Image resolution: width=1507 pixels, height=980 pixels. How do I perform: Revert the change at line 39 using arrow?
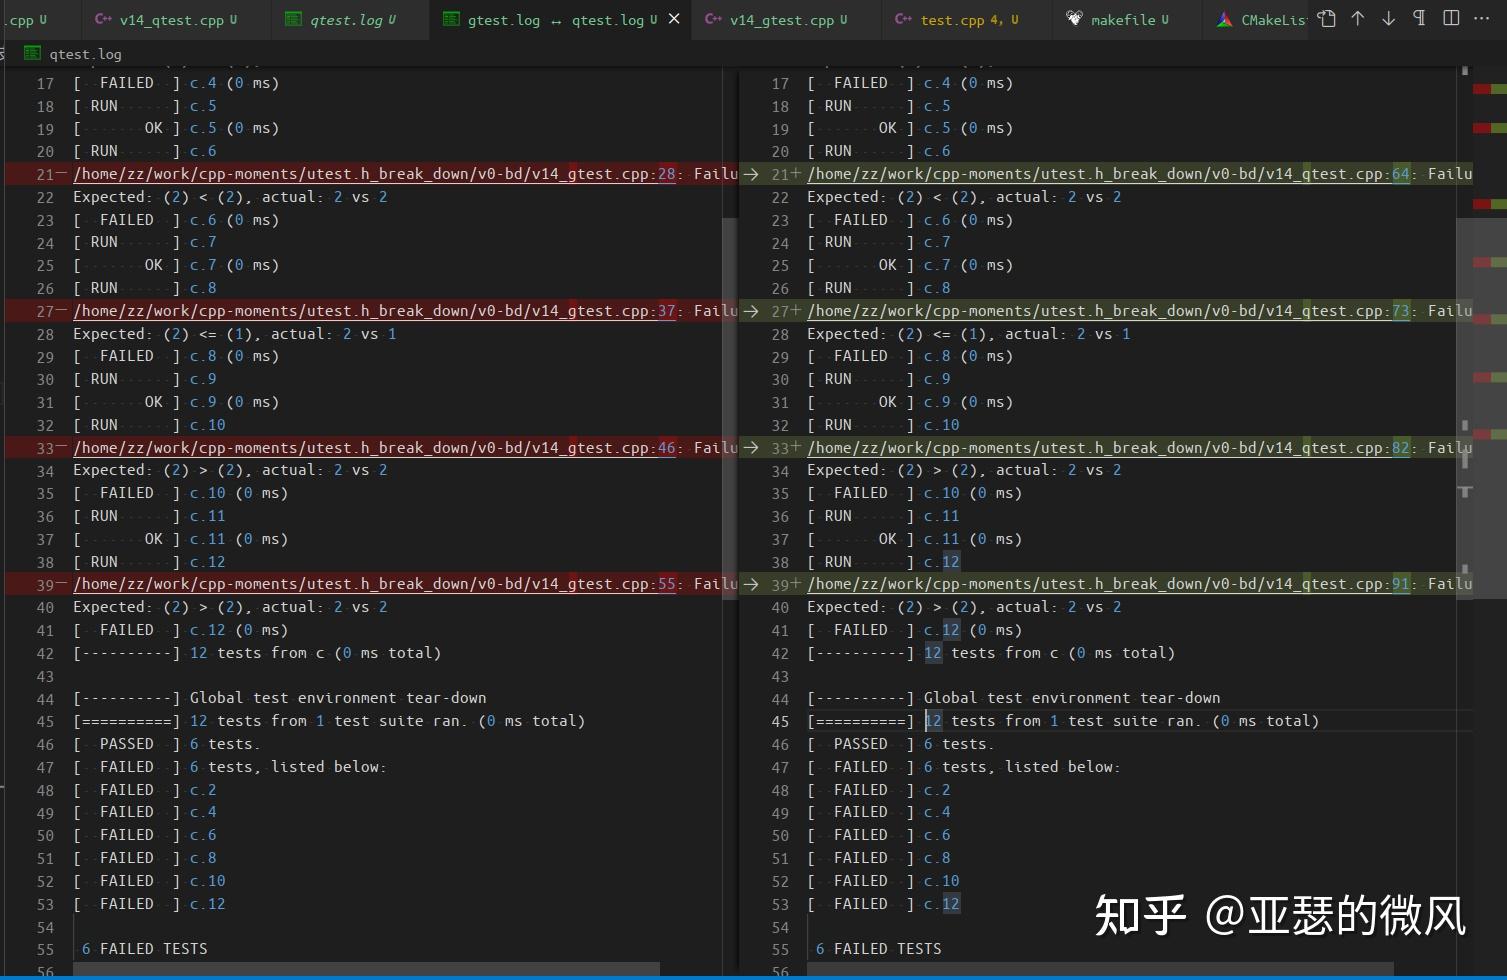coord(750,584)
